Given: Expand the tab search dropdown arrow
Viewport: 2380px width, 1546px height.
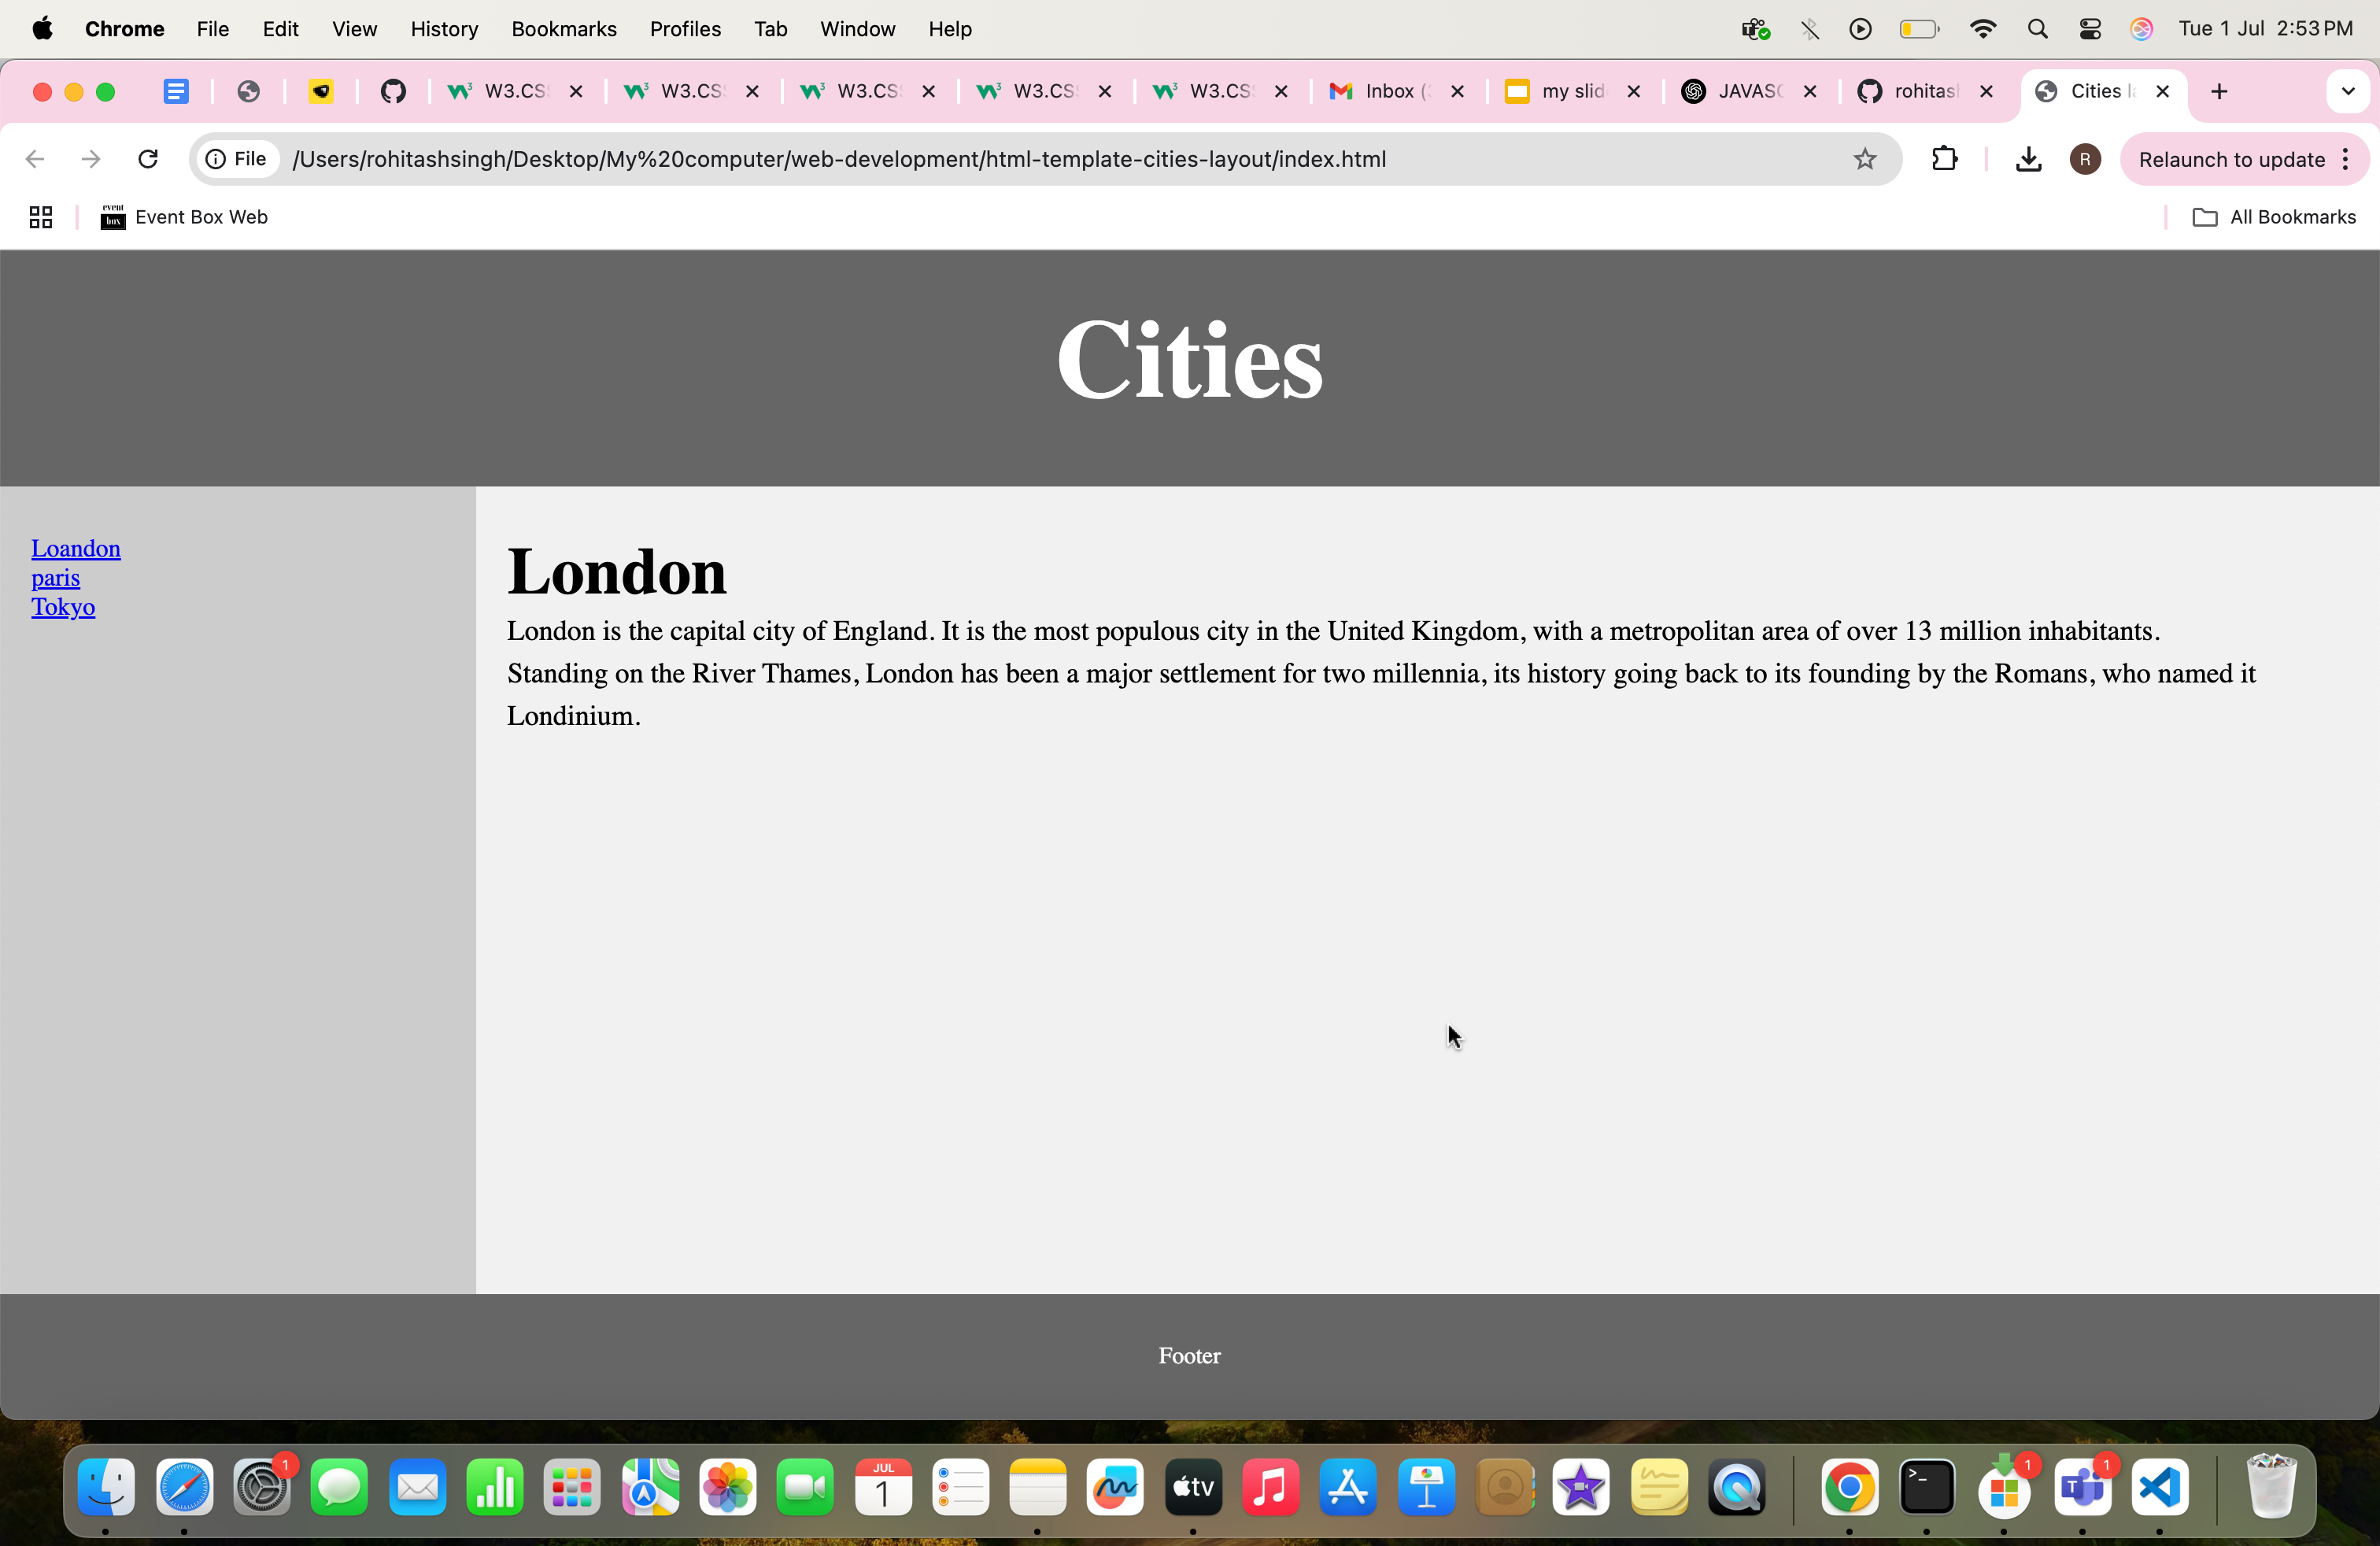Looking at the screenshot, I should coord(2347,92).
